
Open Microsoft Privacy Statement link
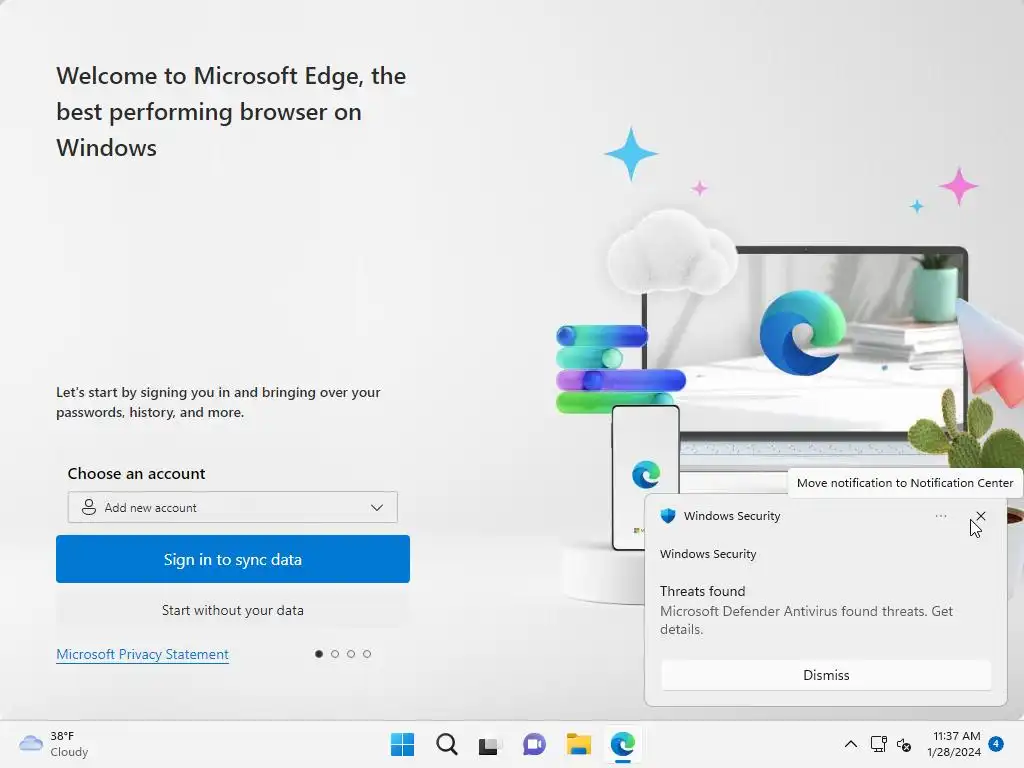[142, 654]
